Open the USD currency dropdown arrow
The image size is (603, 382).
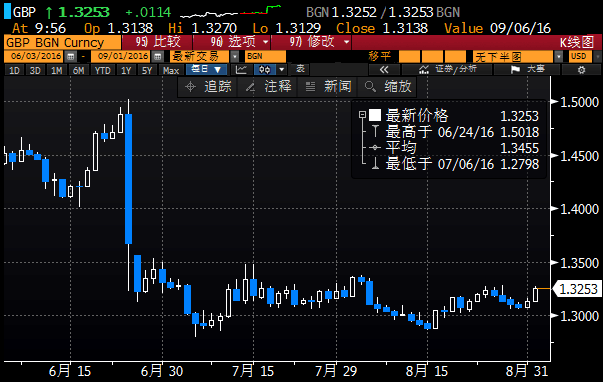point(597,57)
